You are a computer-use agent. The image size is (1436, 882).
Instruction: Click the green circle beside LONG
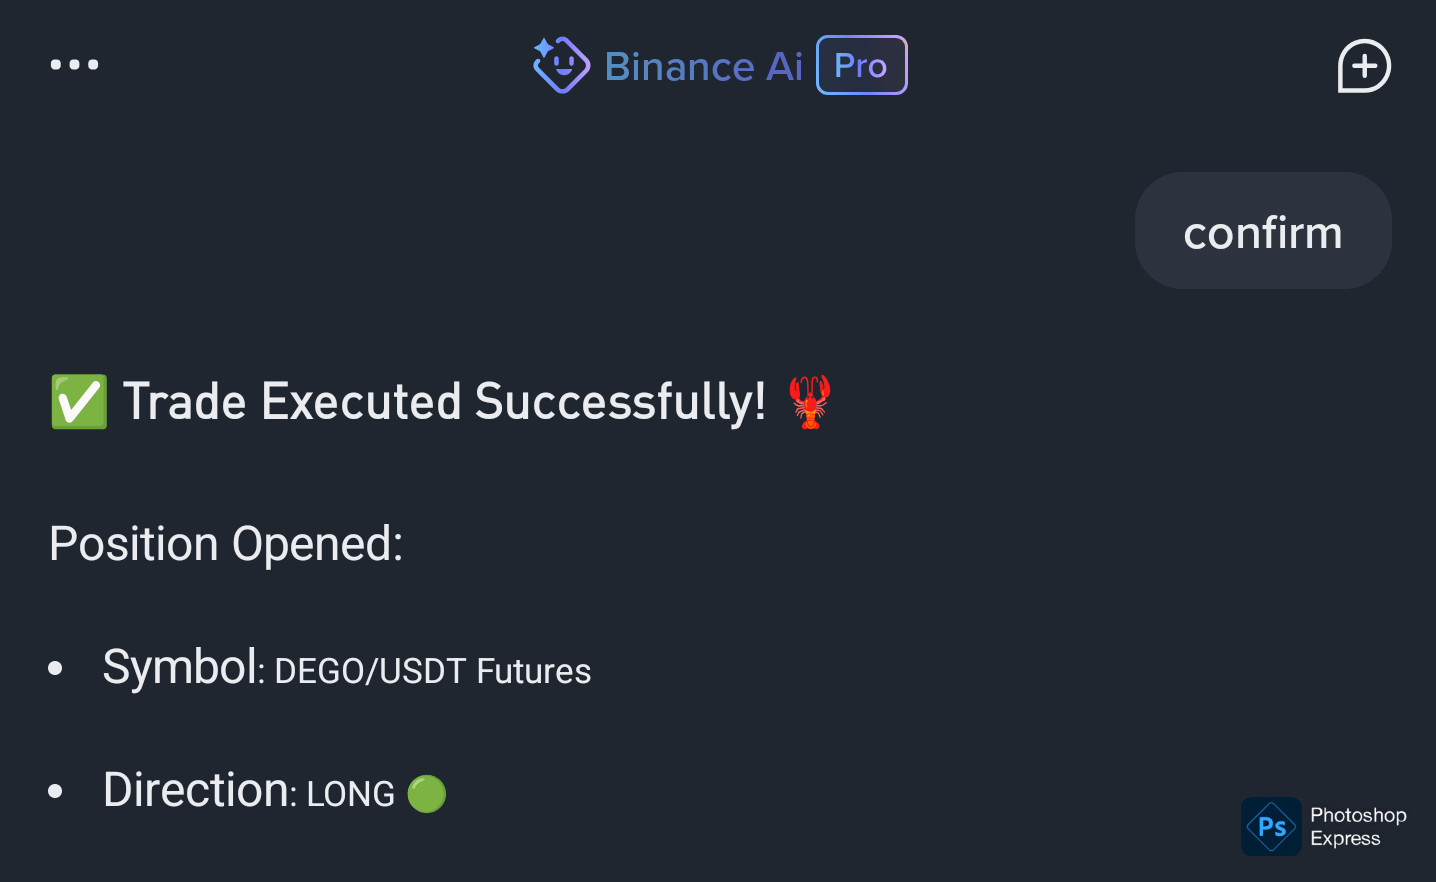pos(427,794)
